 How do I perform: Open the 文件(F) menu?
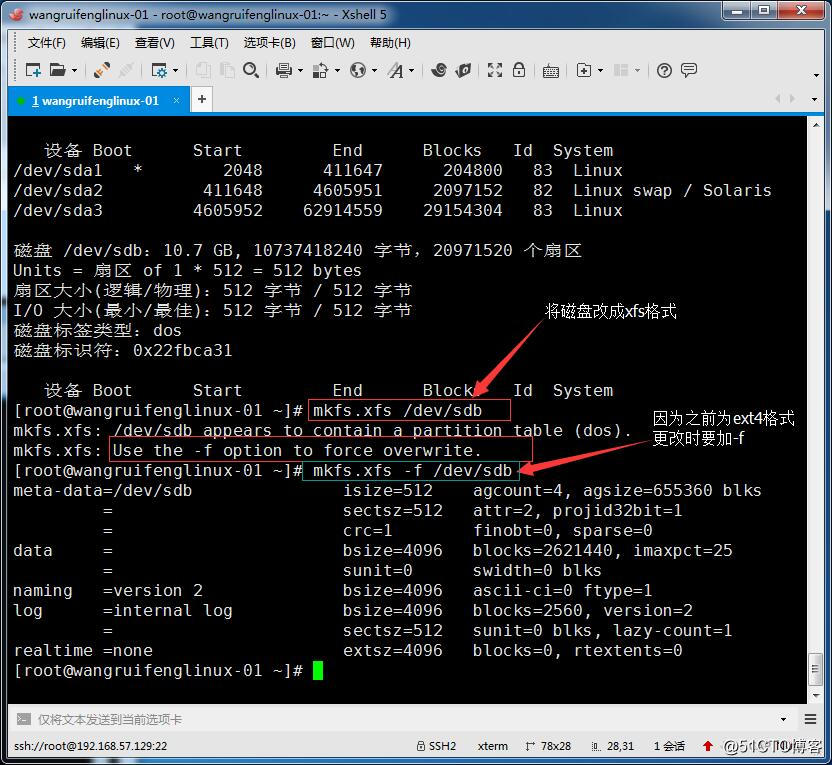[x=47, y=42]
